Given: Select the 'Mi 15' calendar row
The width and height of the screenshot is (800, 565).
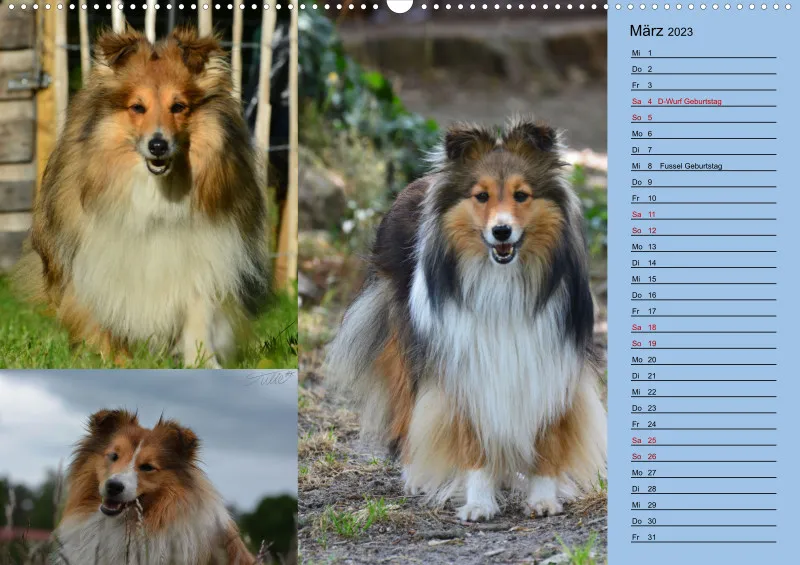Looking at the screenshot, I should point(703,279).
